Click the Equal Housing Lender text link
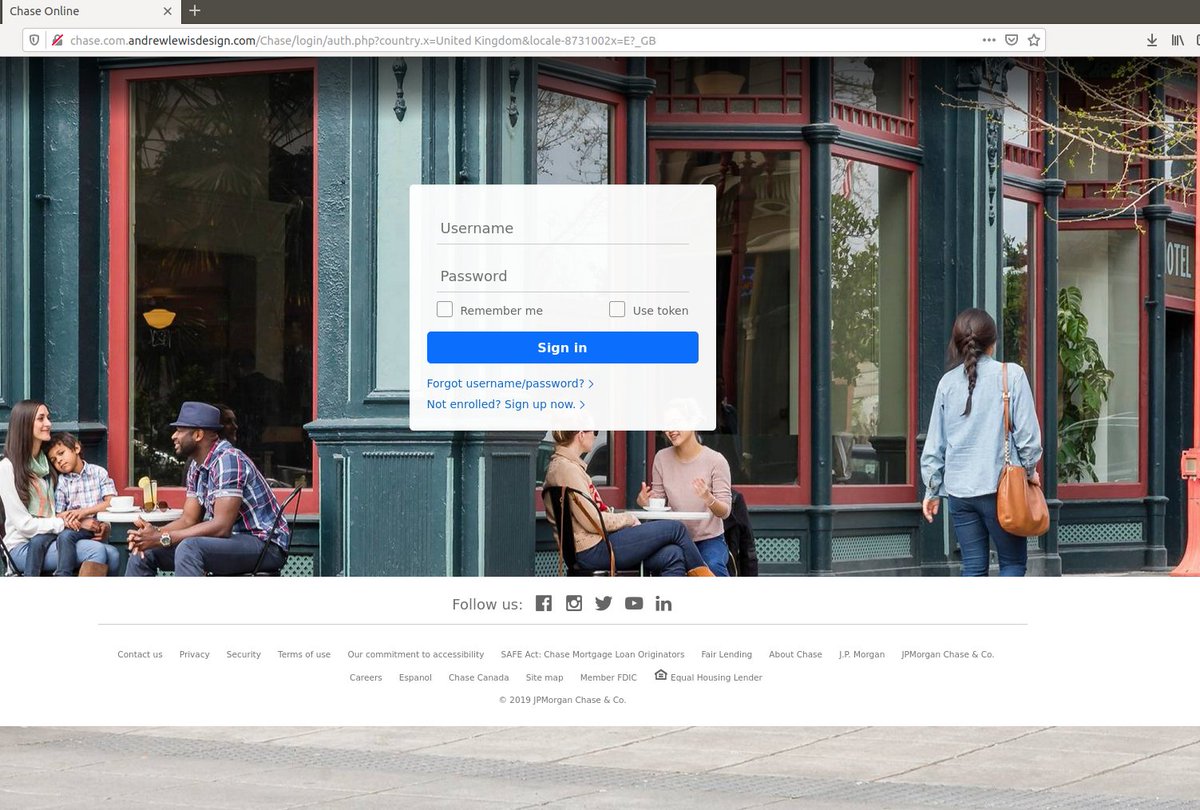The height and width of the screenshot is (810, 1200). pos(716,678)
